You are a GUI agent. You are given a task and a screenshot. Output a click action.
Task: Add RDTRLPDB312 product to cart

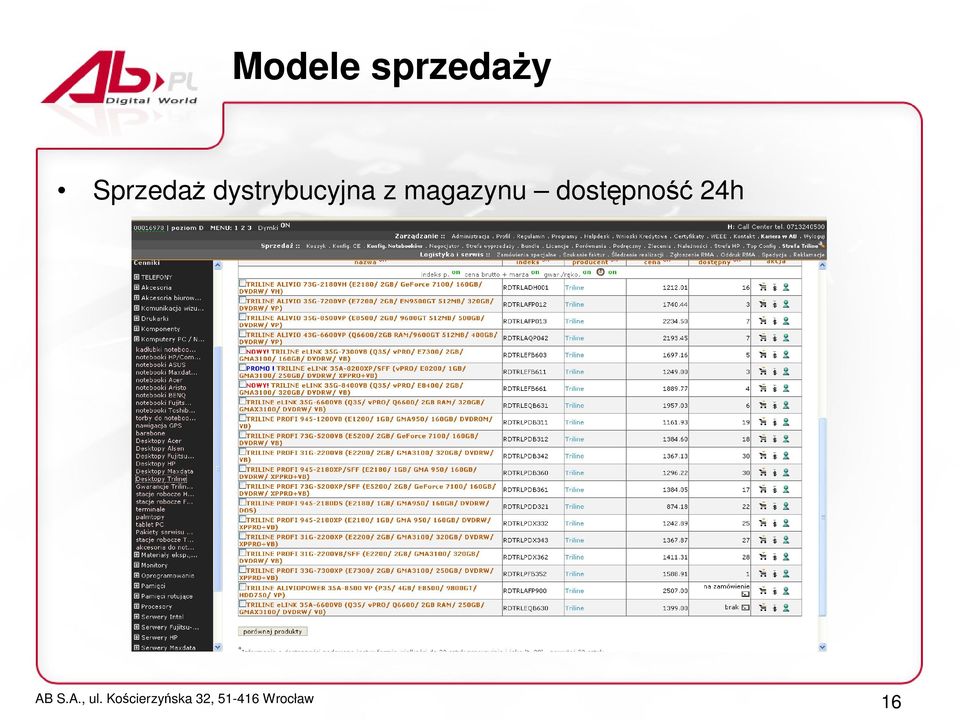click(763, 439)
